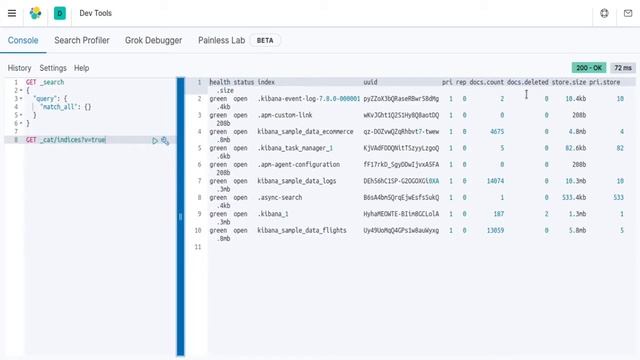Place cursor on GET _cat/indices?v=true line
The image size is (640, 360).
click(x=66, y=140)
